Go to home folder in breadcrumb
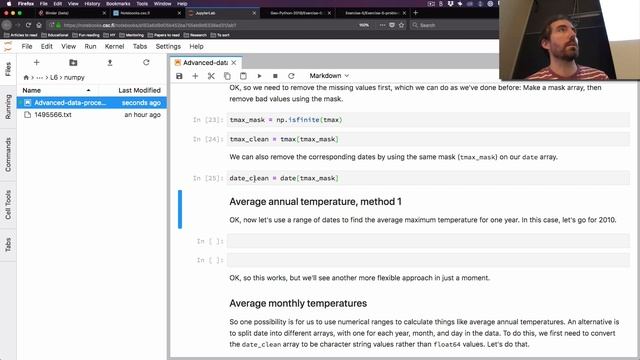Screen dimensions: 640x360 (x=26, y=77)
